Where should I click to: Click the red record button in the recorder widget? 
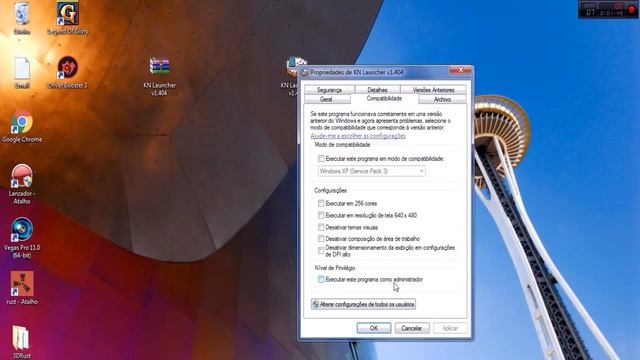631,10
